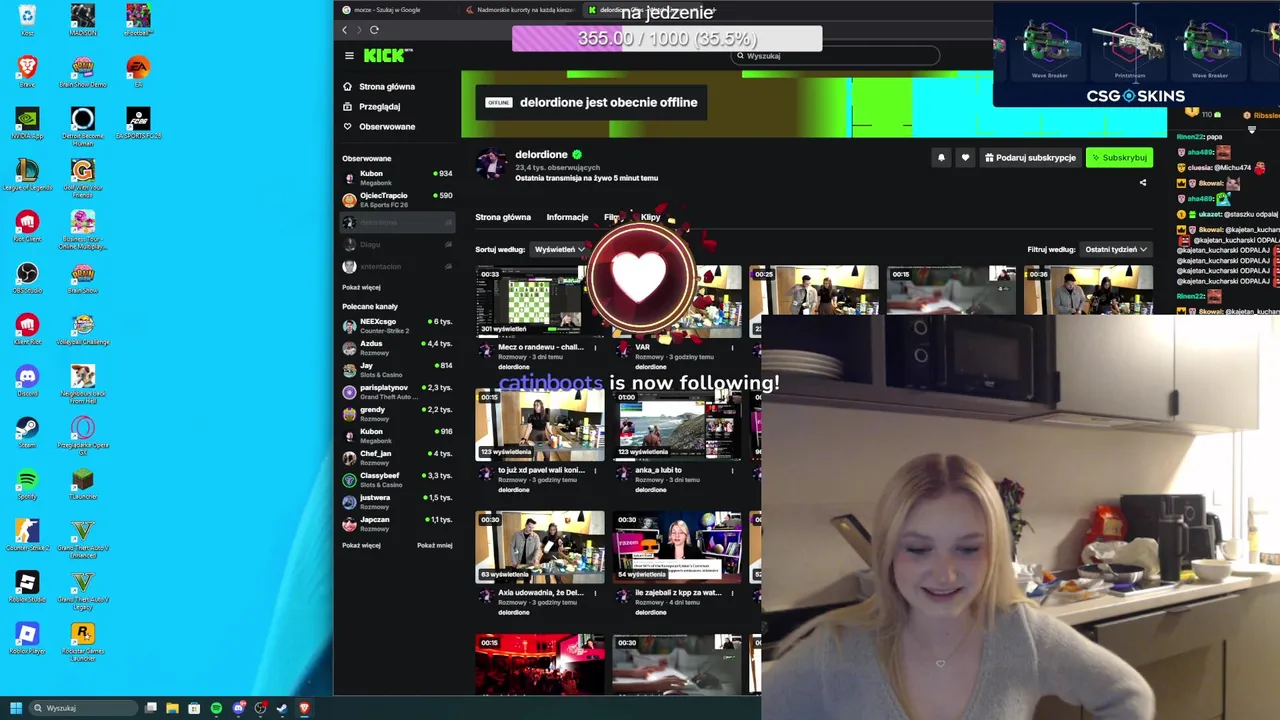Click 'Pokaż mniej' under recommended channels
Viewport: 1280px width, 720px height.
tap(434, 545)
